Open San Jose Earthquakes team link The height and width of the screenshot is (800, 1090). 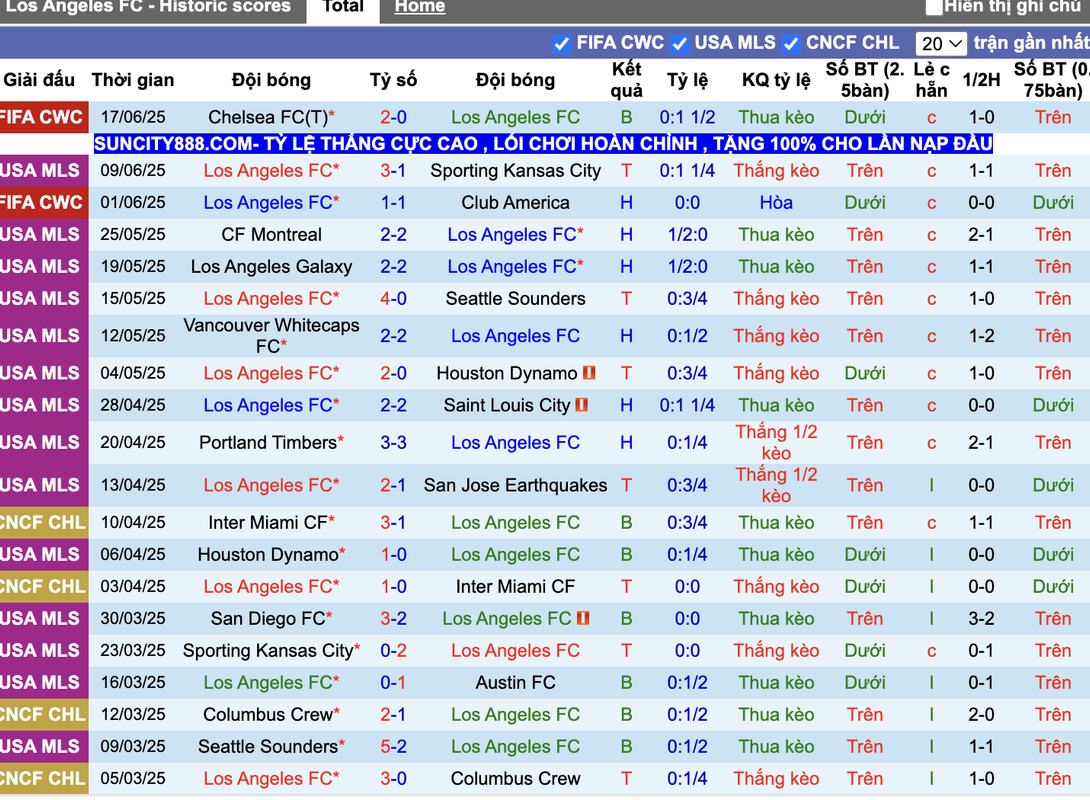click(515, 485)
